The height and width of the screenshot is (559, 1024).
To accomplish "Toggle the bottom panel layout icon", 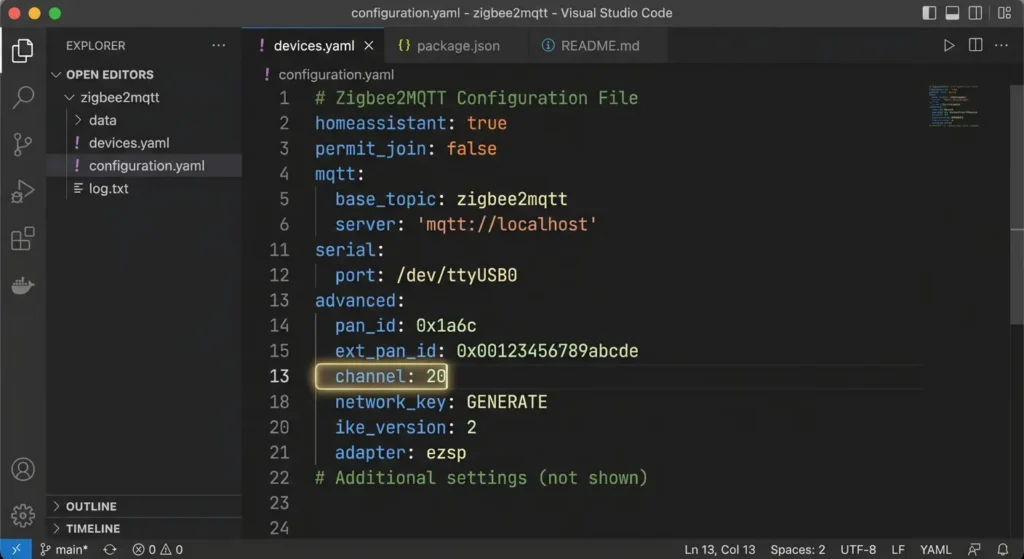I will click(952, 13).
